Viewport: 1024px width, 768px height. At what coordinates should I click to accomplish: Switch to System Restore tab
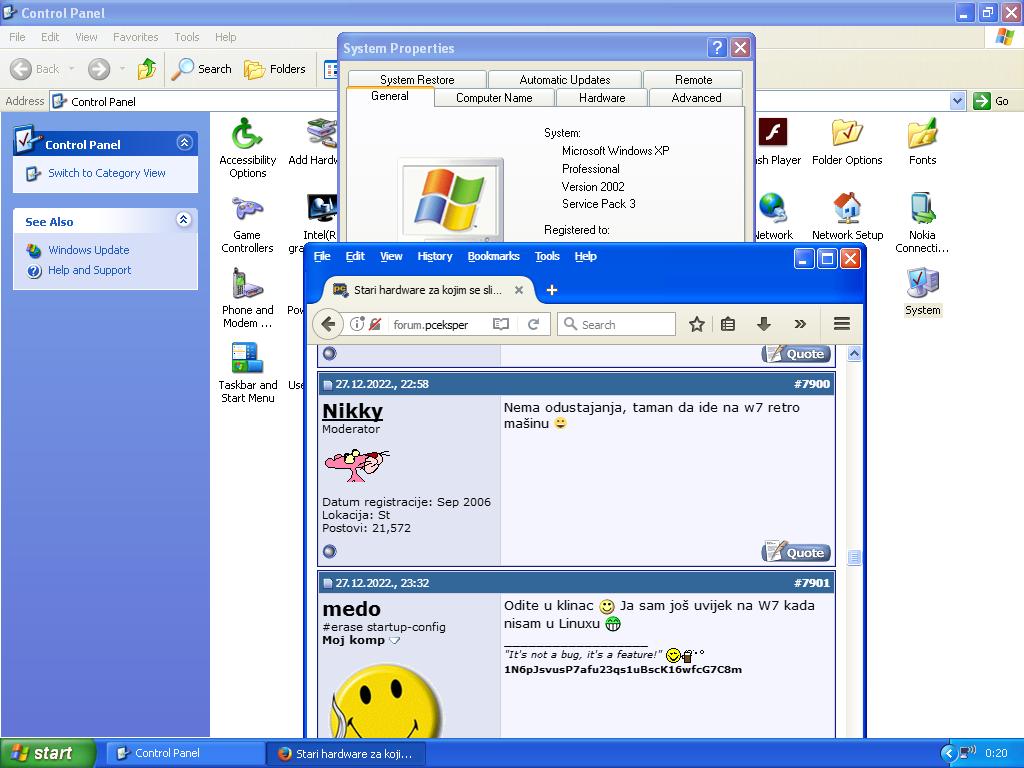[x=417, y=80]
